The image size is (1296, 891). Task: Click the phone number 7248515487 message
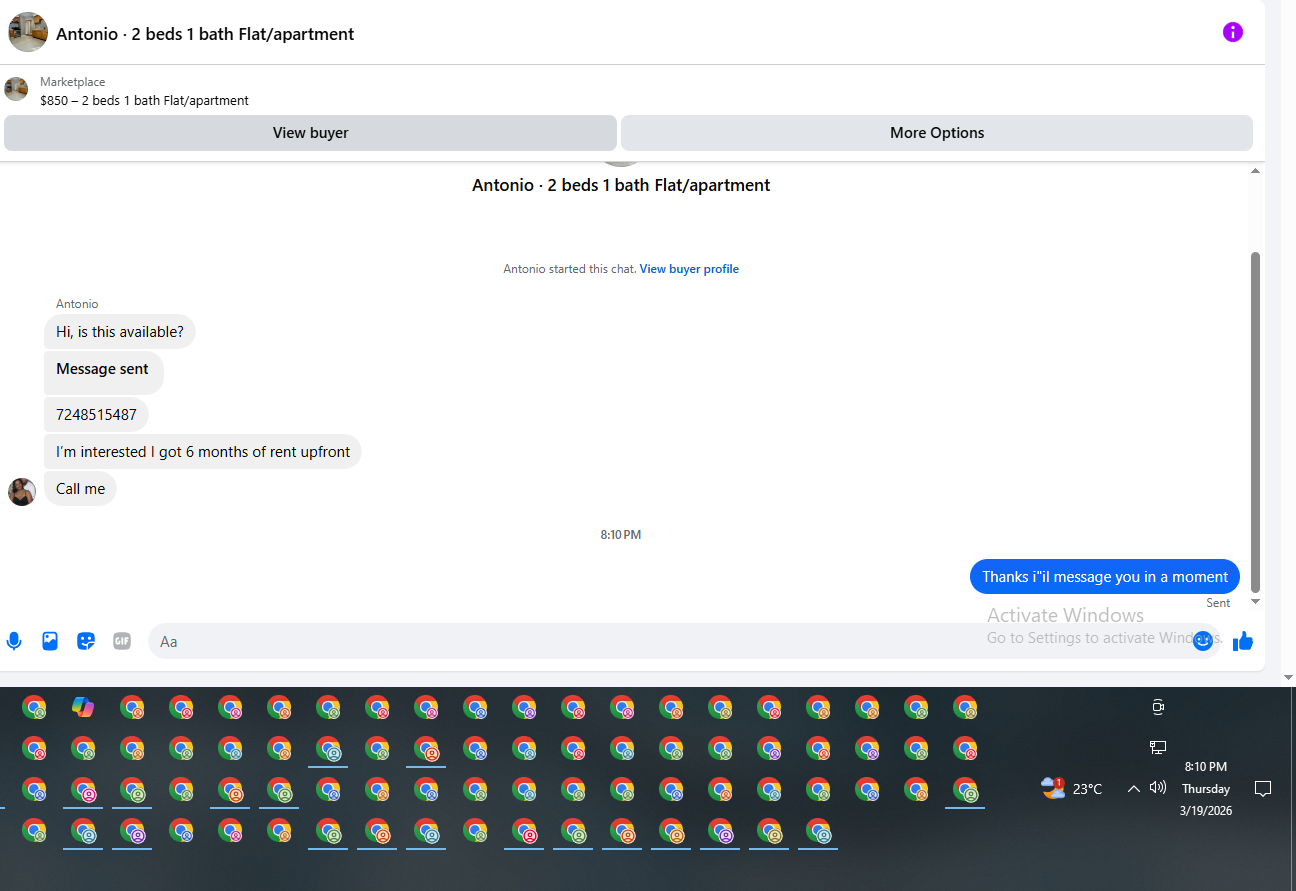(96, 414)
